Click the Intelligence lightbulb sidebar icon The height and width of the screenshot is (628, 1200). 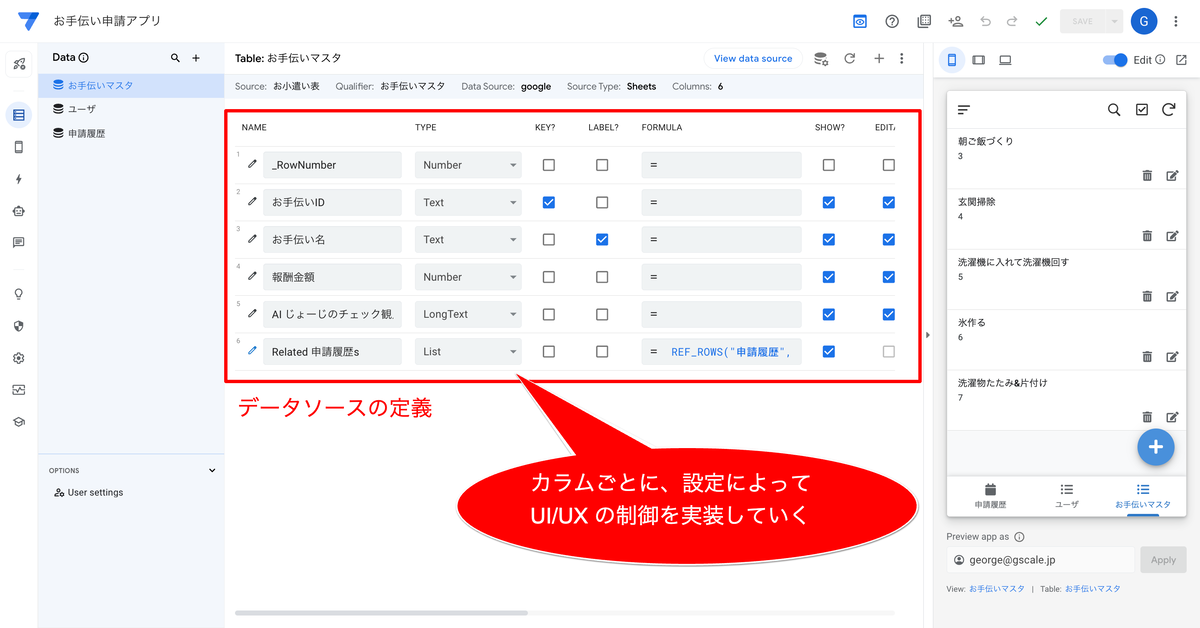coord(20,293)
